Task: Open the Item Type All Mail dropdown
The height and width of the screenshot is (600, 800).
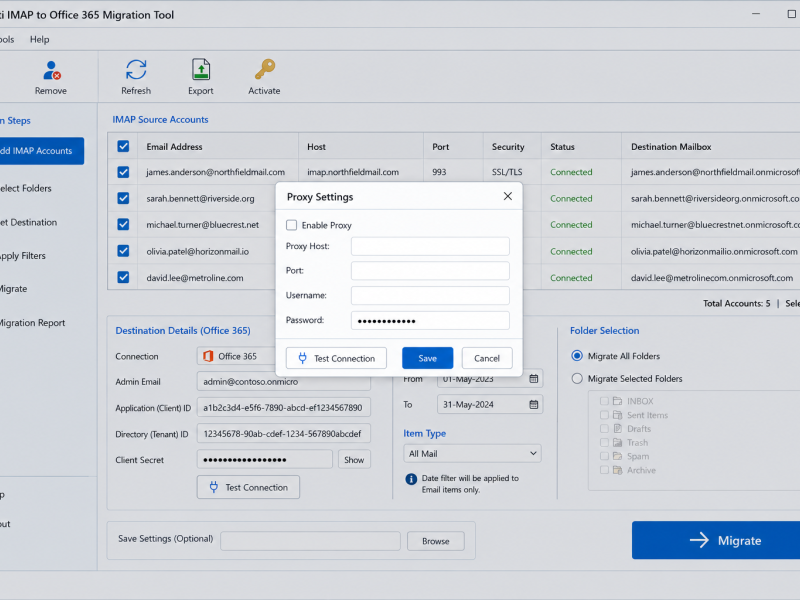Action: [472, 454]
